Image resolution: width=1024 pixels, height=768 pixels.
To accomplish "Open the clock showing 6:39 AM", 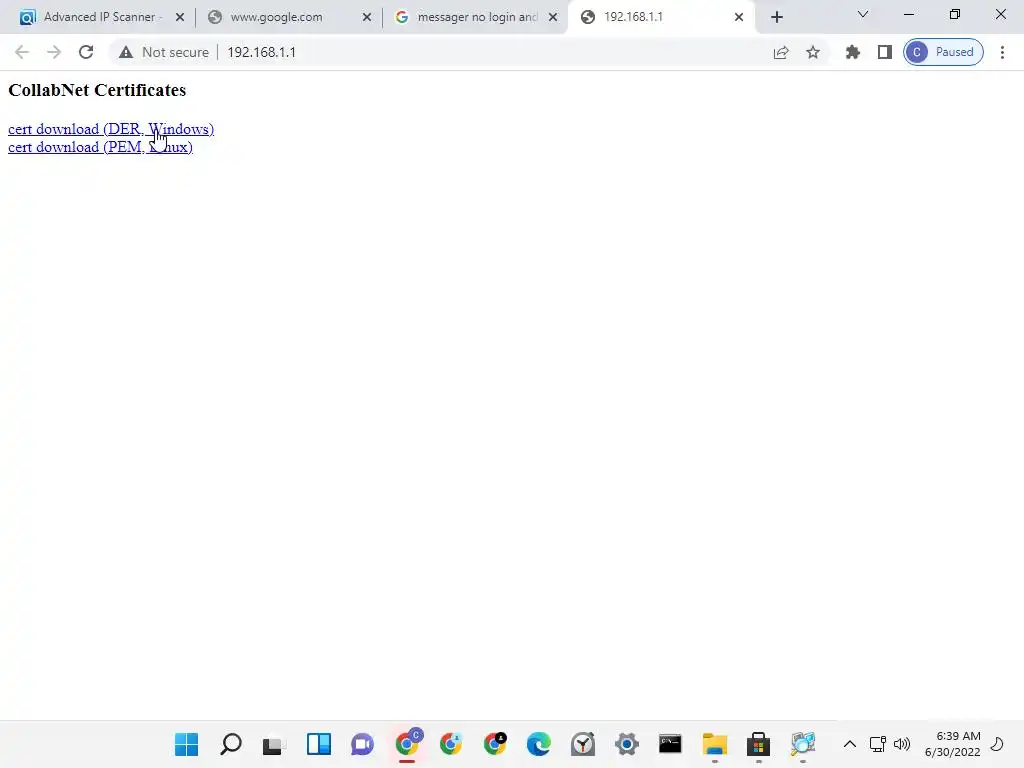I will pyautogui.click(x=953, y=744).
